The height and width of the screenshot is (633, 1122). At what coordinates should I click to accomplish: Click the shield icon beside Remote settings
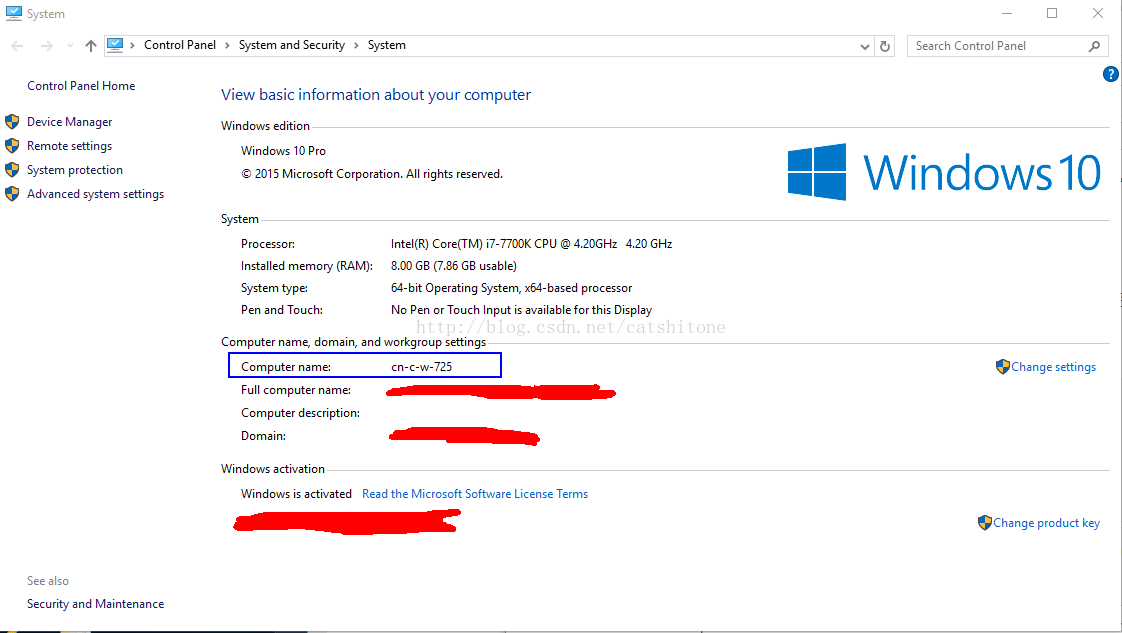click(12, 146)
